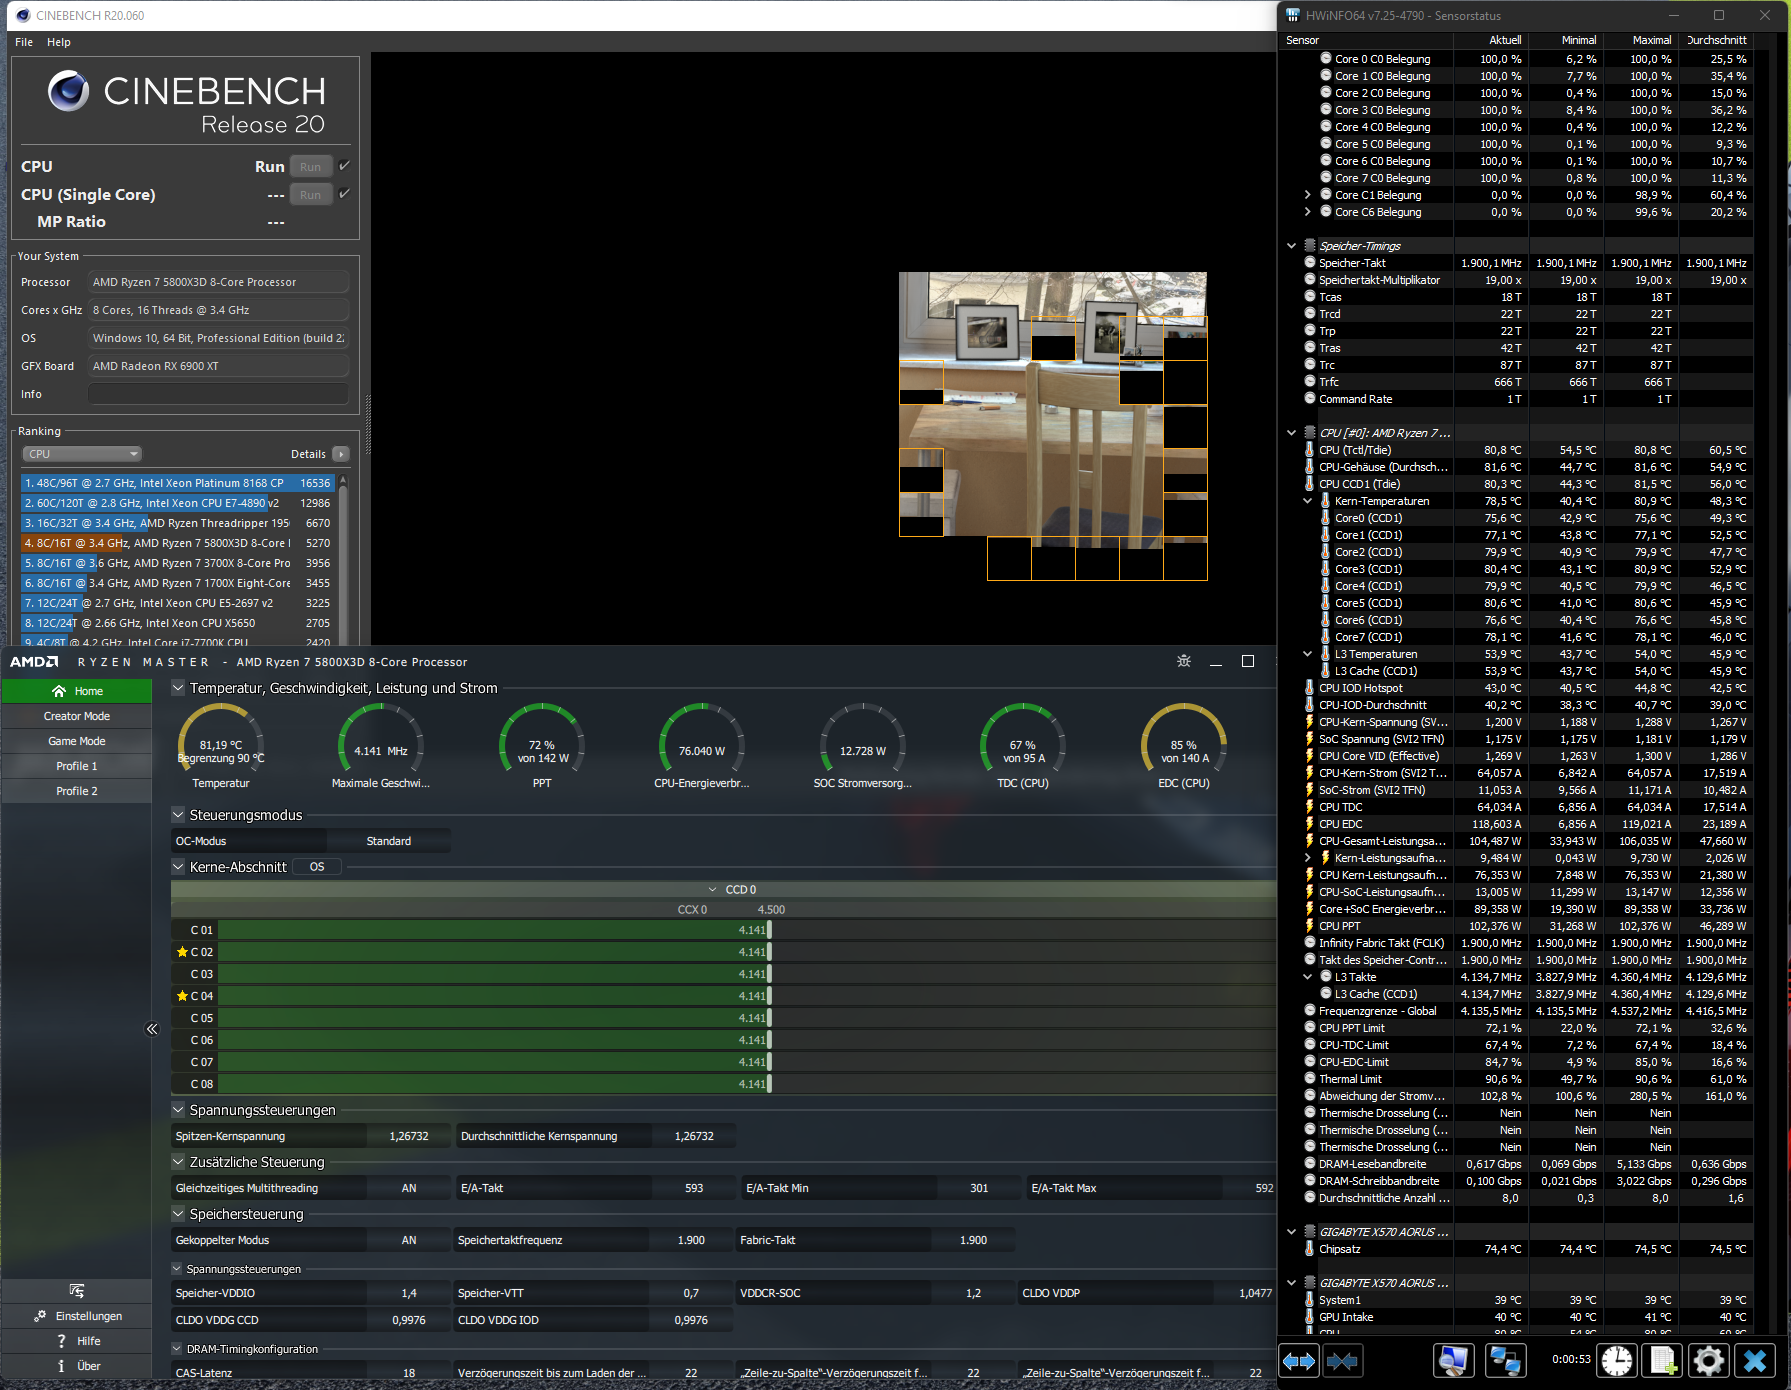Viewport: 1791px width, 1390px height.
Task: Open Einstellungen in Ryzen Master sidebar
Action: click(77, 1316)
